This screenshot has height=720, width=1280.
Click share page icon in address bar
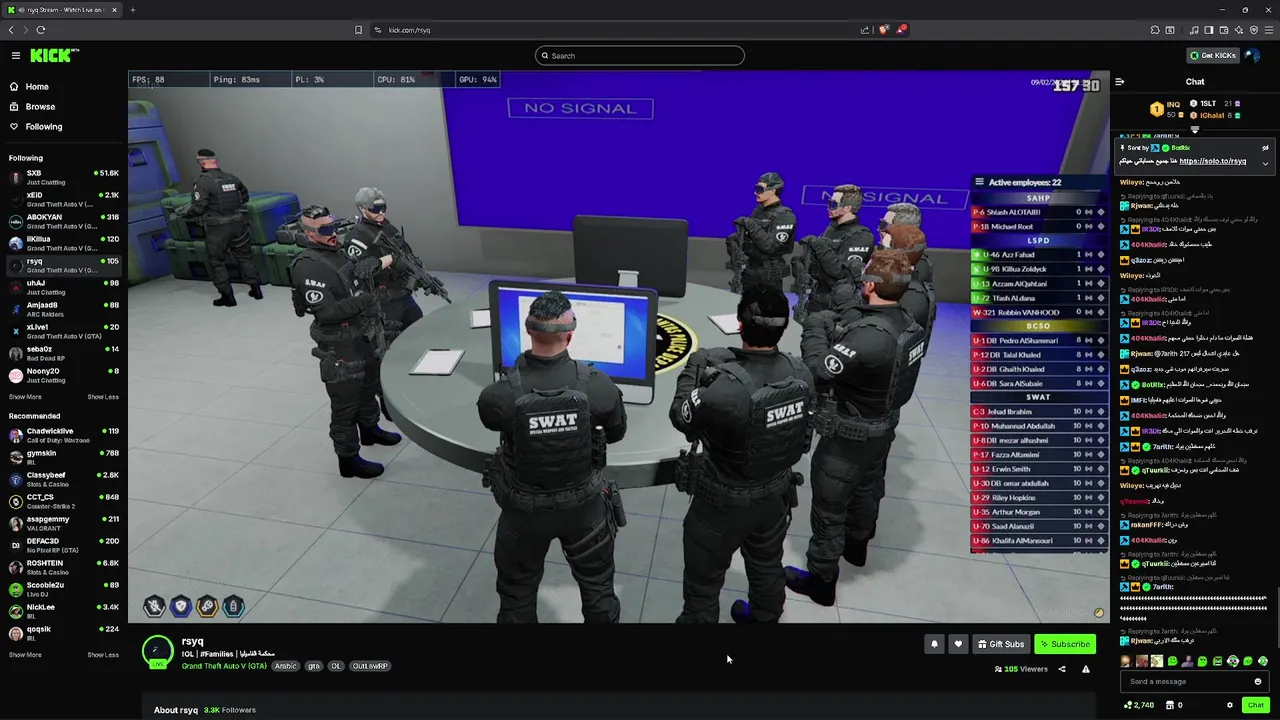[865, 30]
